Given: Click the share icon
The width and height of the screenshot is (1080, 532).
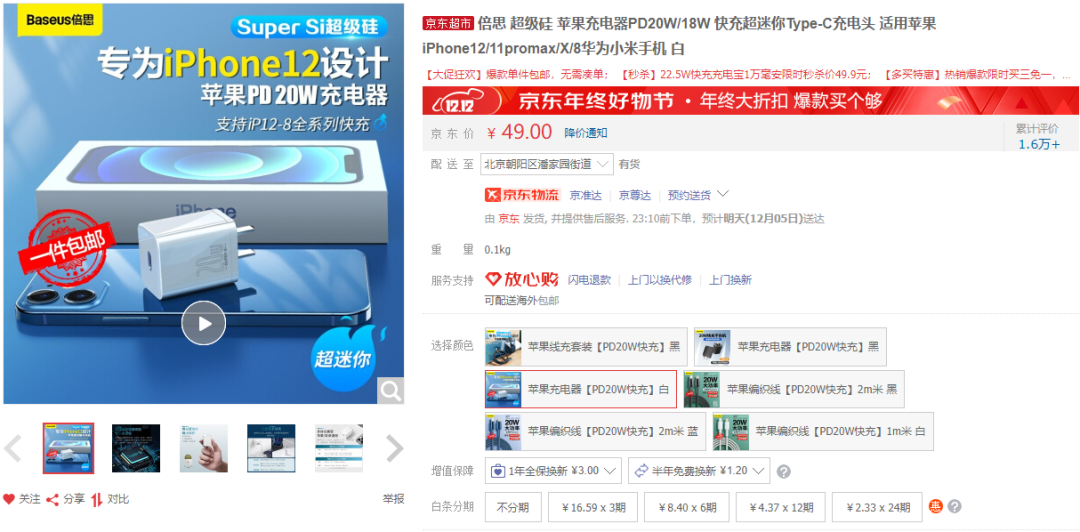Looking at the screenshot, I should coord(52,500).
